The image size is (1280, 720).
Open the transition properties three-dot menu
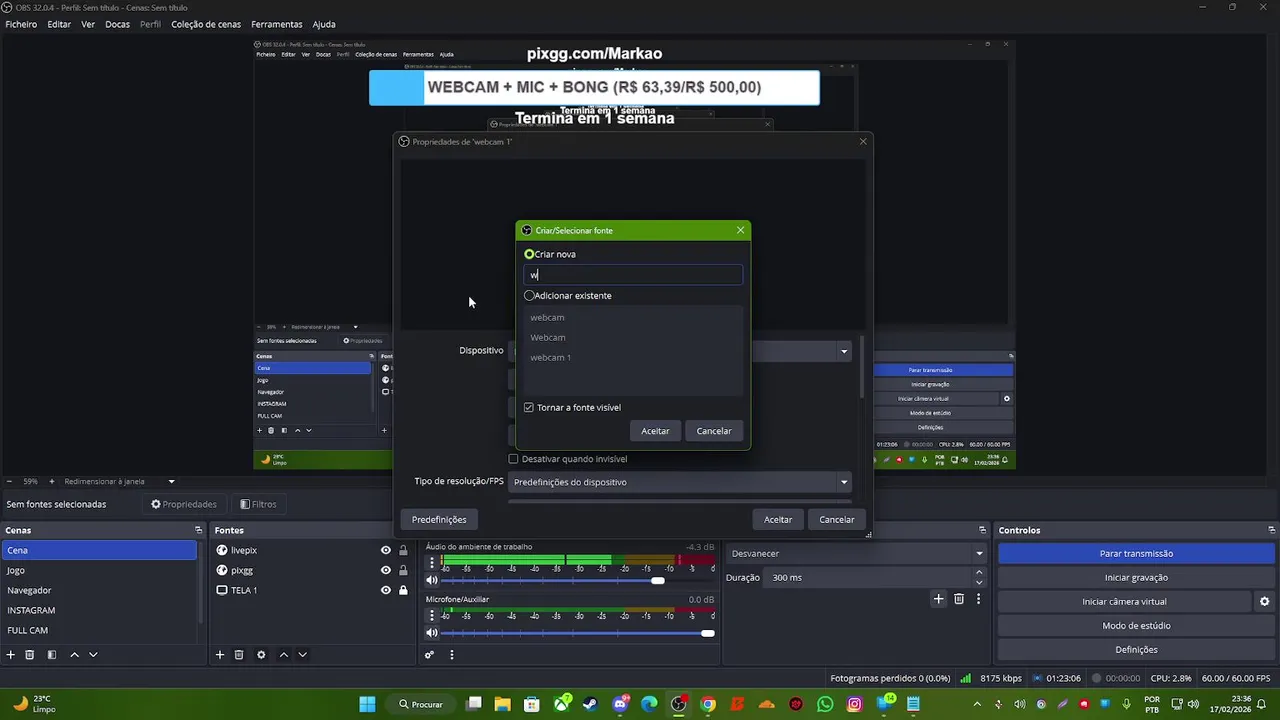[978, 599]
